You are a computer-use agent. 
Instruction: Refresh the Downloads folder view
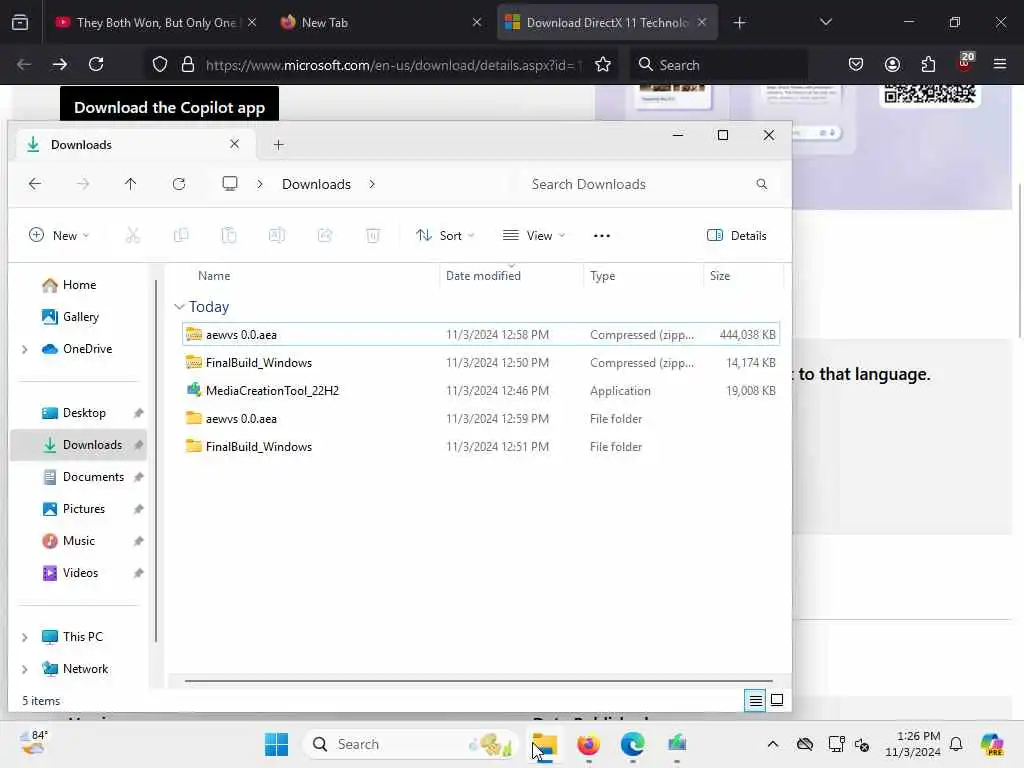(179, 184)
